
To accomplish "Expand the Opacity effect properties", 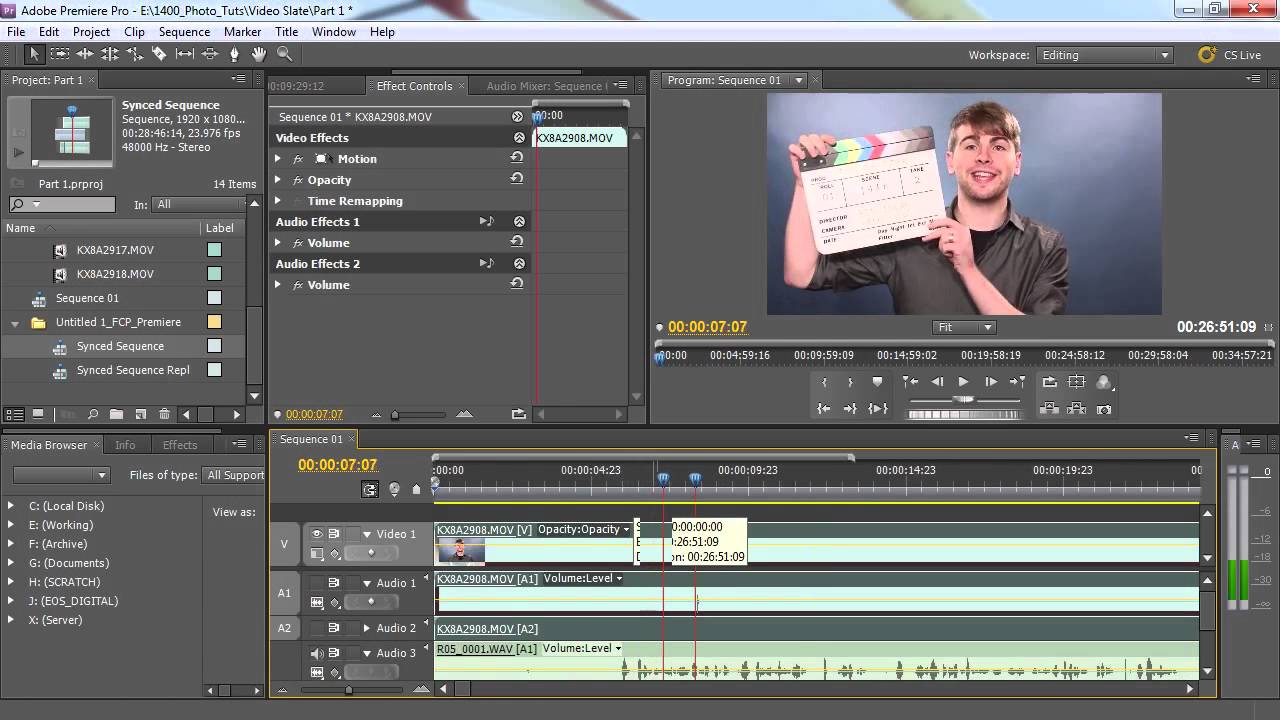I will click(278, 180).
